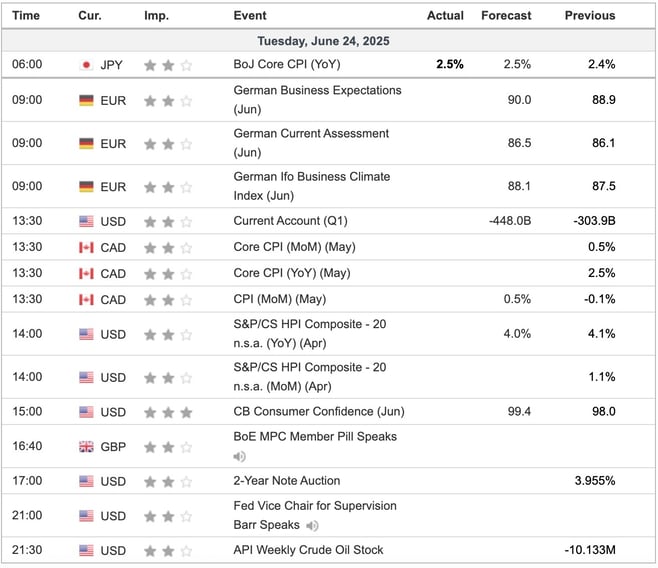The width and height of the screenshot is (658, 568).
Task: Open the Core CPI (MoM) (May) event
Action: (x=295, y=247)
